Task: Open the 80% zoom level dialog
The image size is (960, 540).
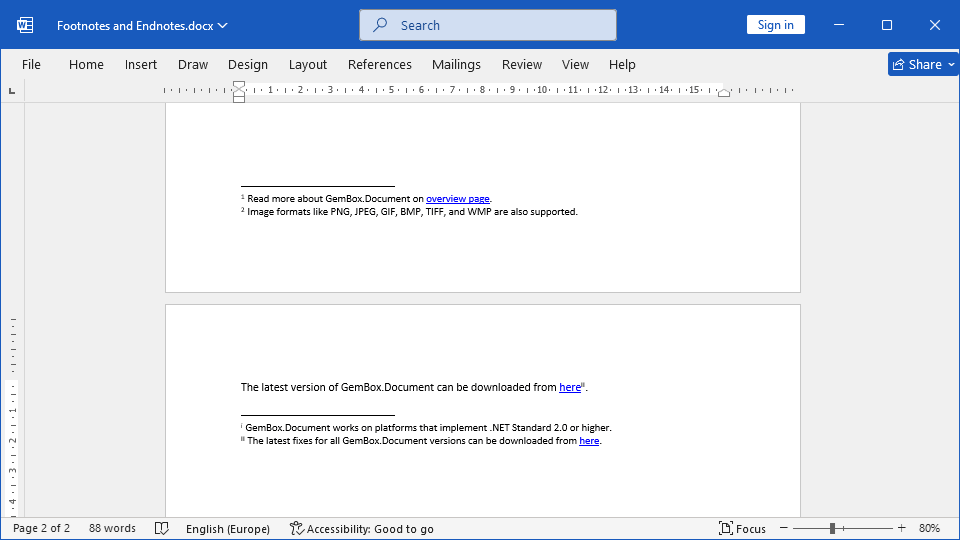Action: (x=929, y=528)
